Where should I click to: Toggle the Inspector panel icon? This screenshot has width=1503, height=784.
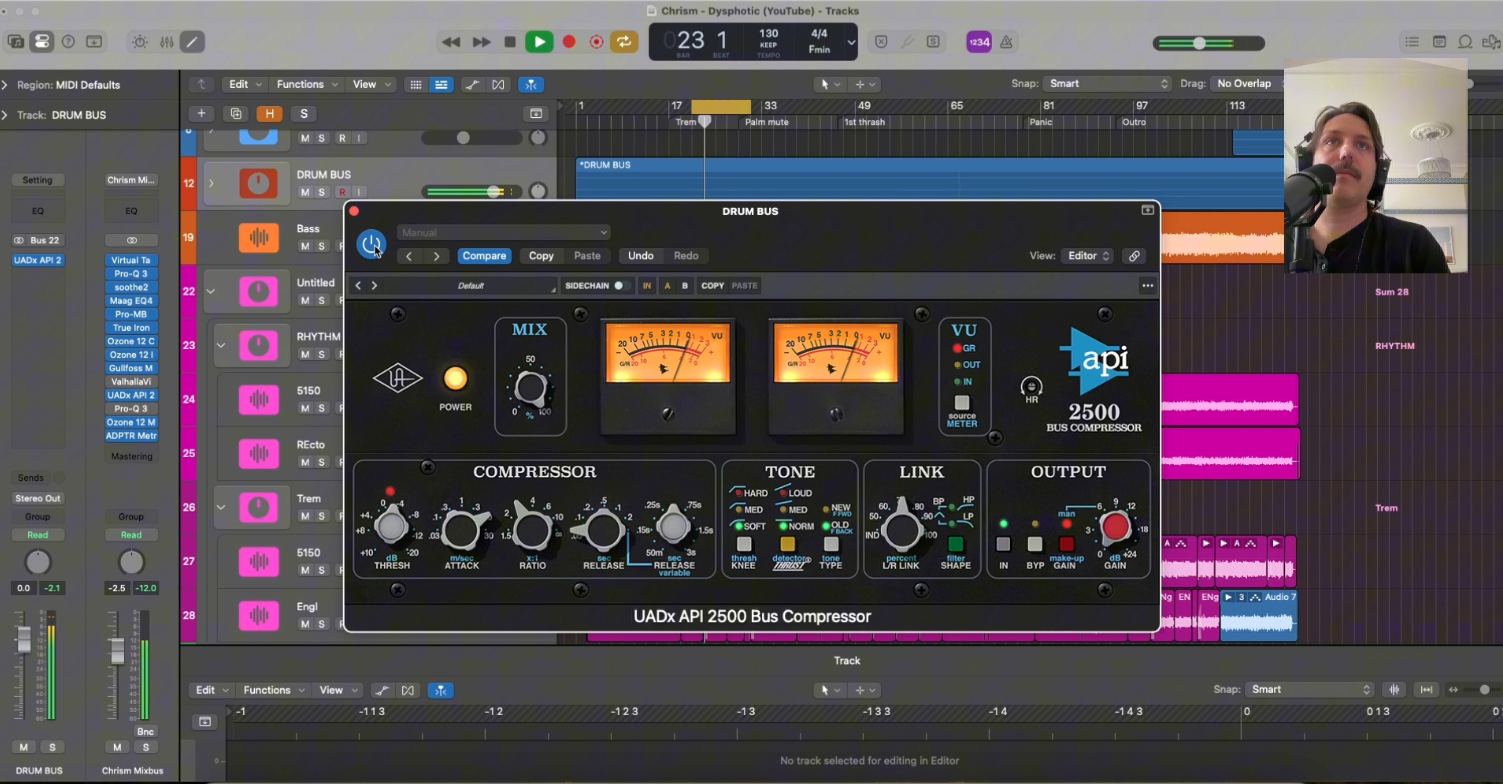click(x=41, y=42)
